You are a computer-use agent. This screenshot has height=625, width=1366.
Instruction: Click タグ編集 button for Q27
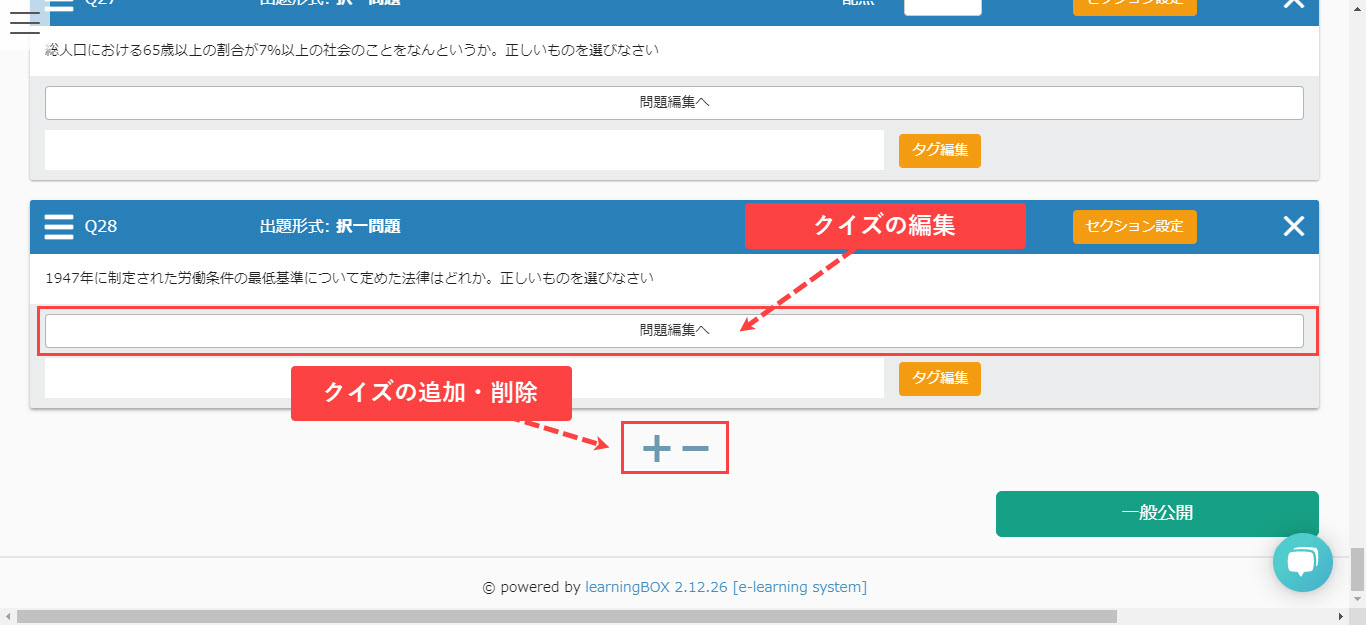(x=939, y=150)
